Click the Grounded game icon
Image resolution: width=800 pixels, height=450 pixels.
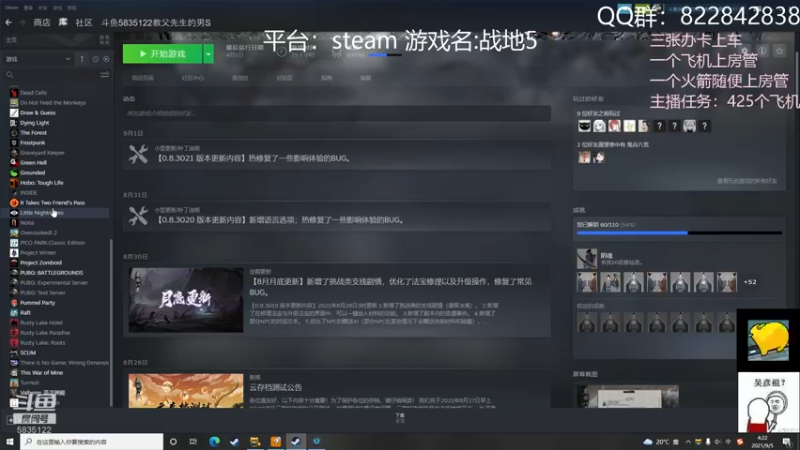(14, 173)
